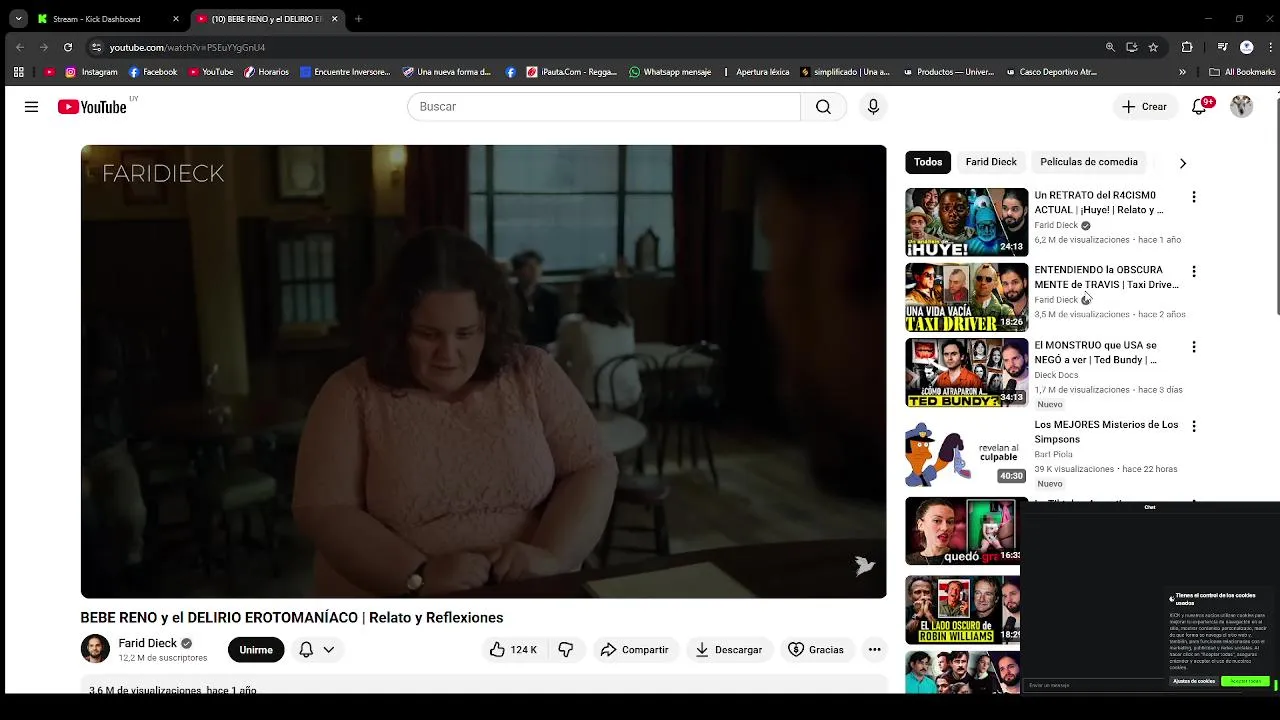The image size is (1280, 720).
Task: Click Farid Dieck channel avatar
Action: [95, 649]
